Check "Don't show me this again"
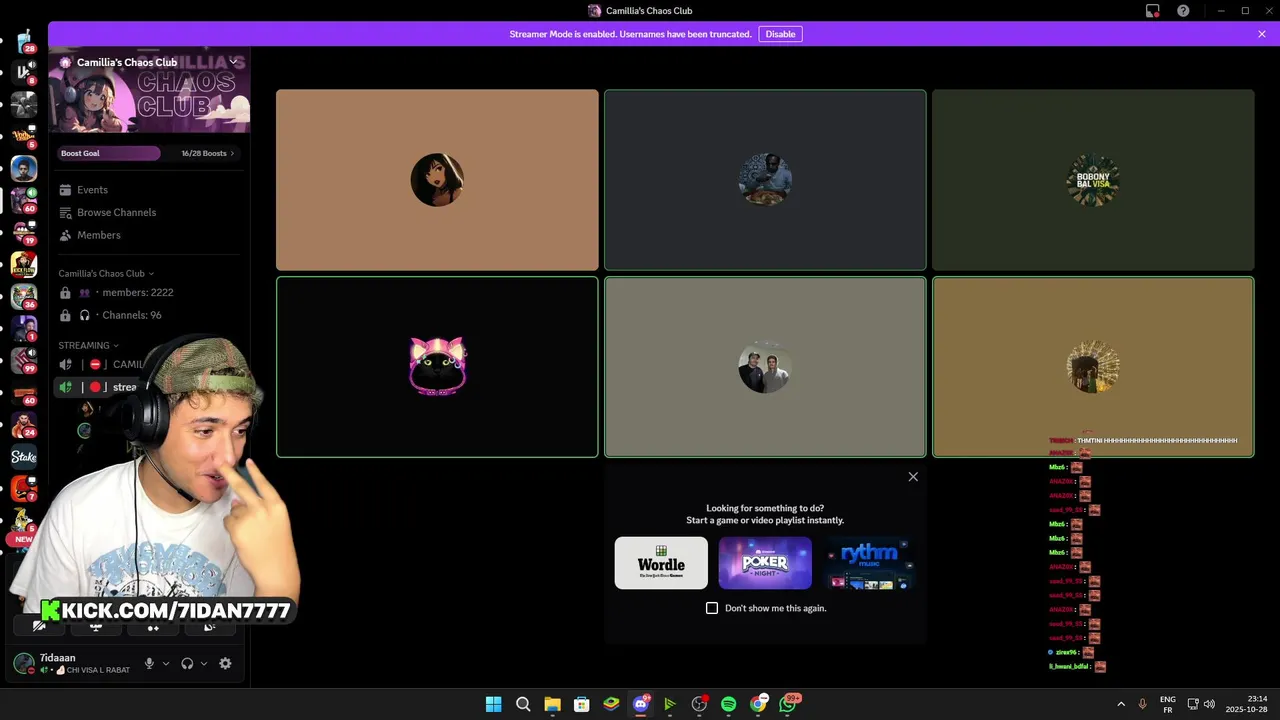The width and height of the screenshot is (1280, 720). click(x=712, y=608)
